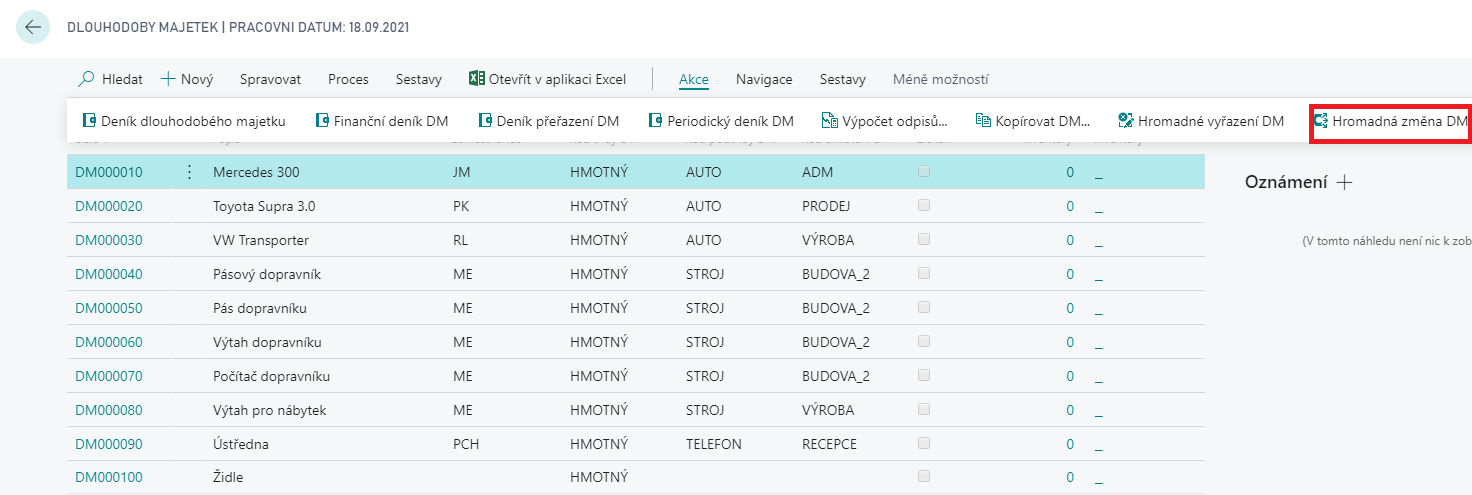Click Hledat to search the list
Image resolution: width=1472 pixels, height=495 pixels.
click(x=111, y=79)
